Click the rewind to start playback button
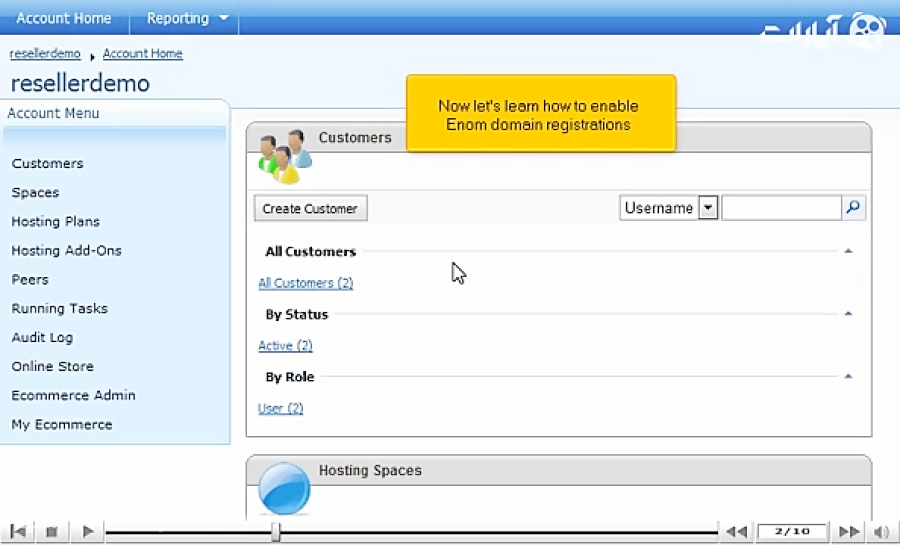The image size is (900, 545). point(18,532)
